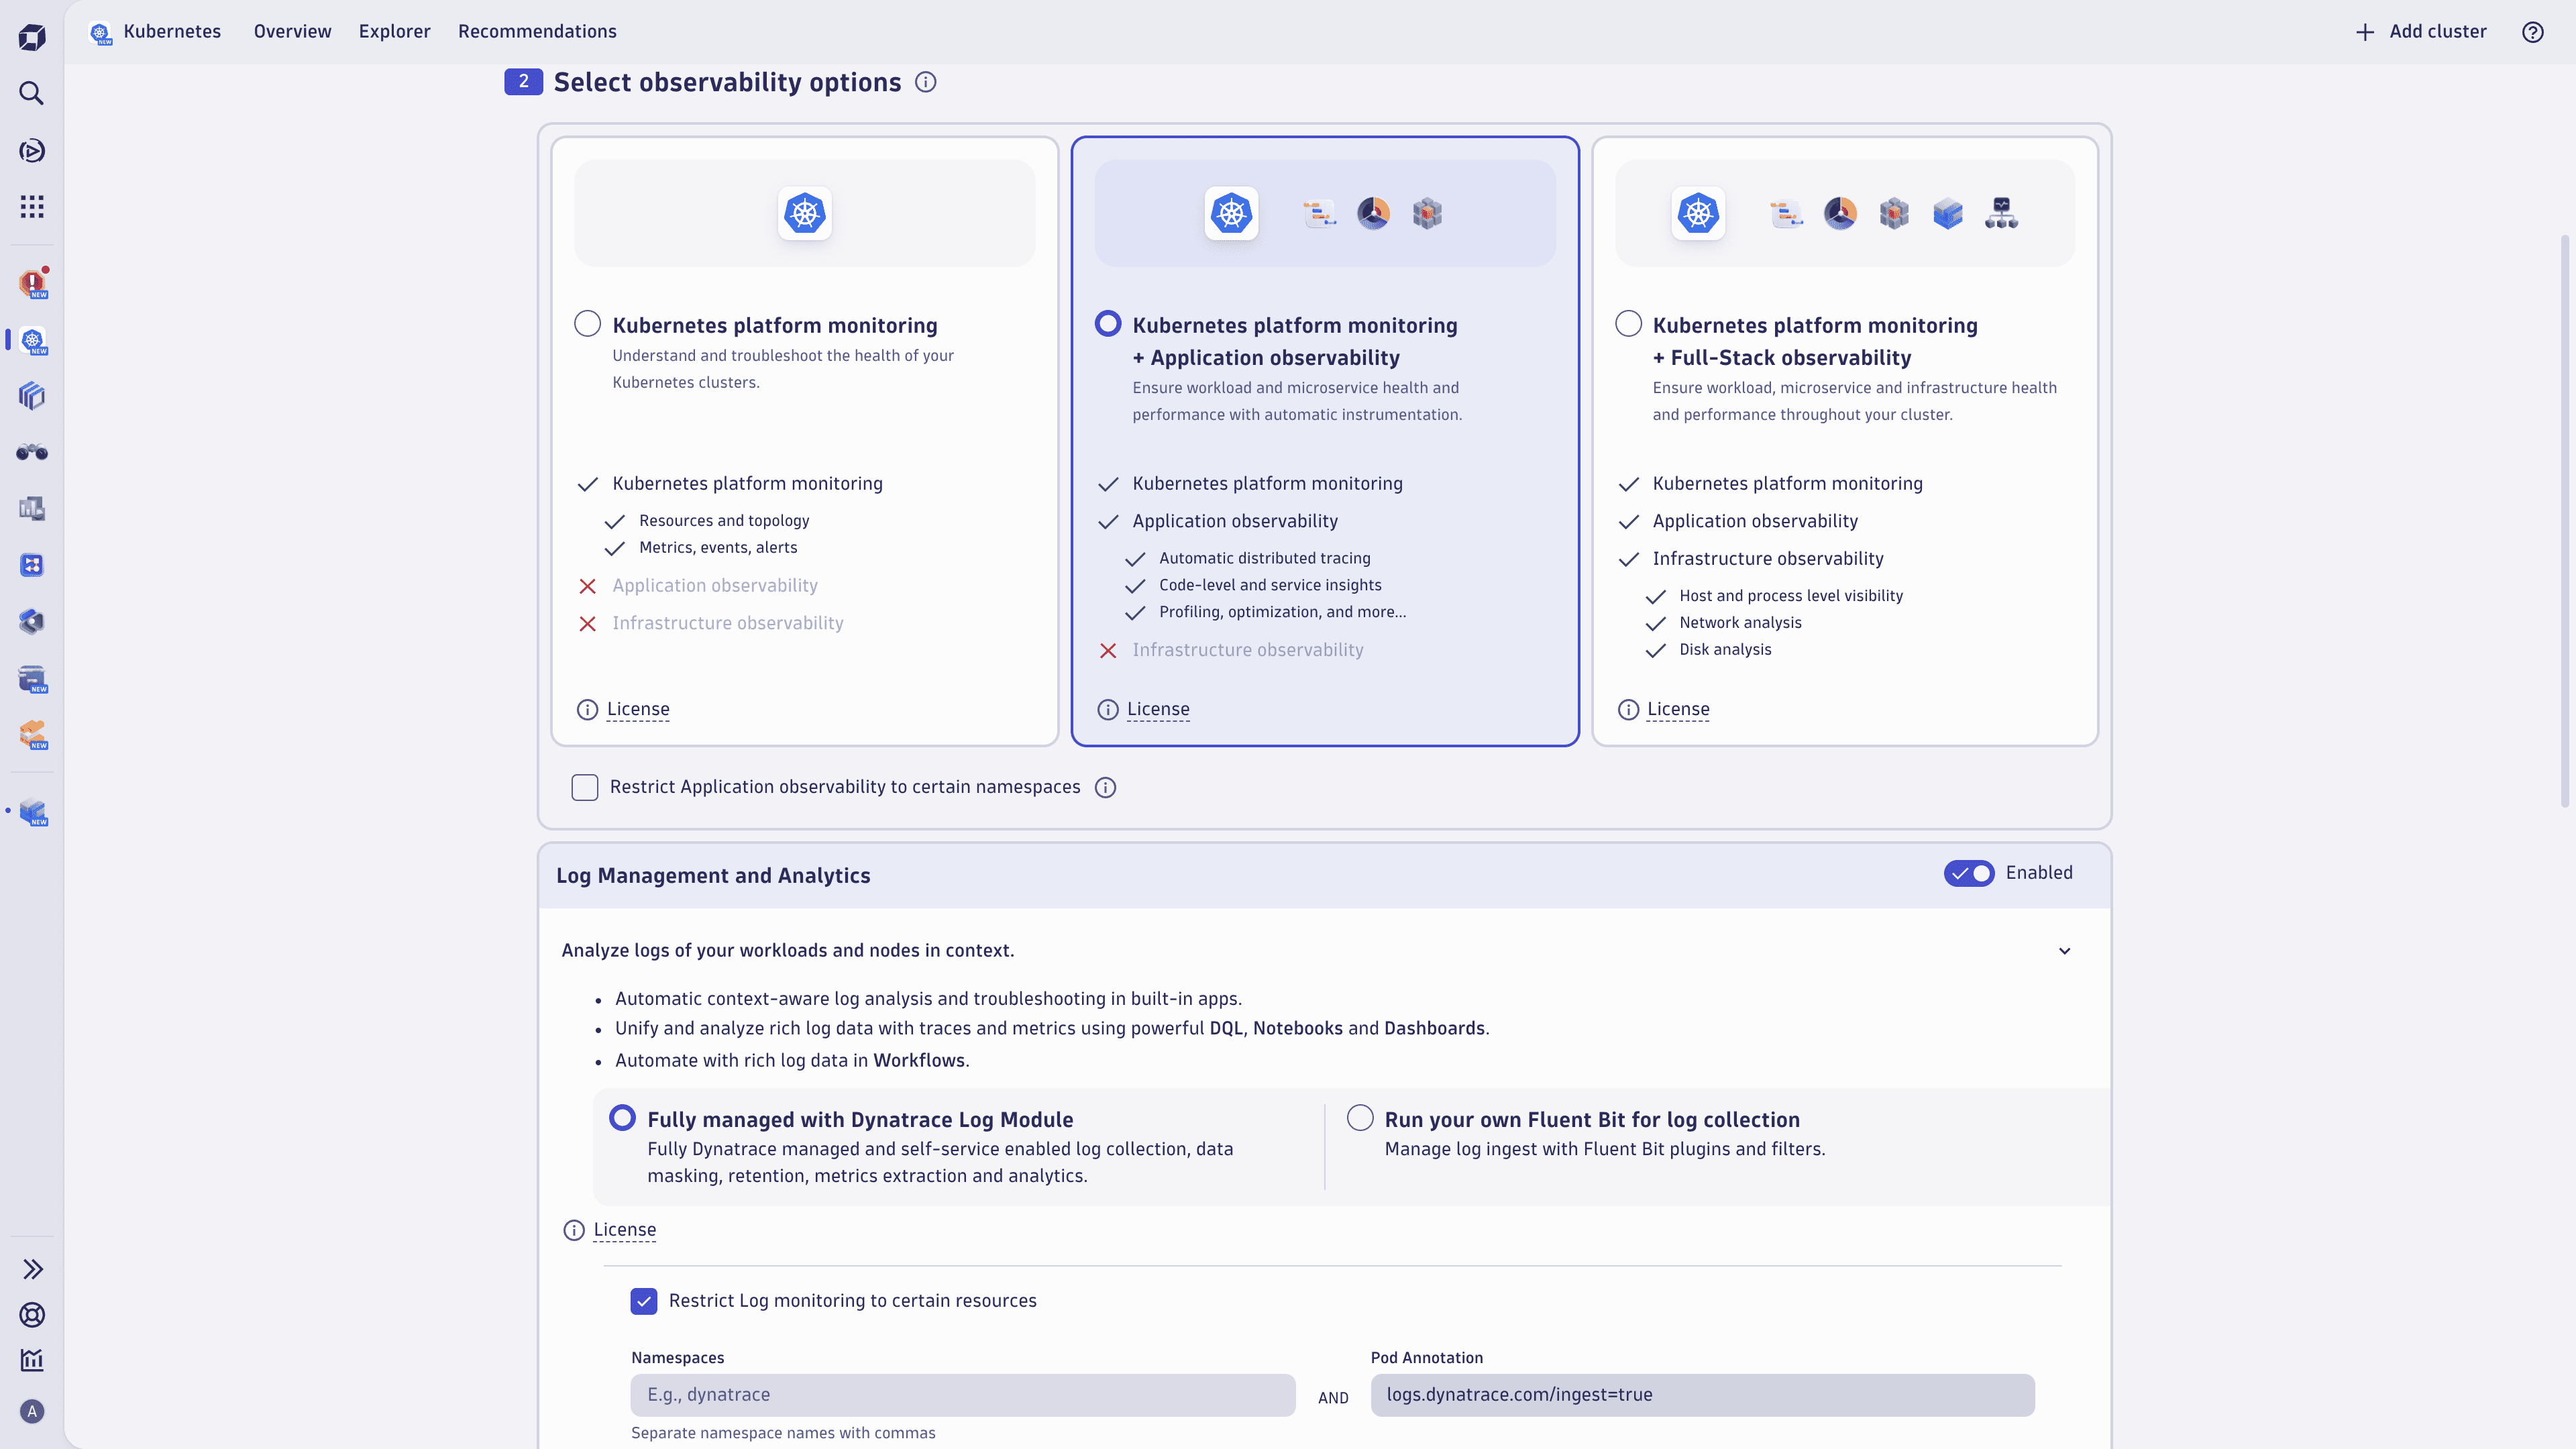Image resolution: width=2576 pixels, height=1449 pixels.
Task: Click the 'Workflows' bold text
Action: point(919,1061)
